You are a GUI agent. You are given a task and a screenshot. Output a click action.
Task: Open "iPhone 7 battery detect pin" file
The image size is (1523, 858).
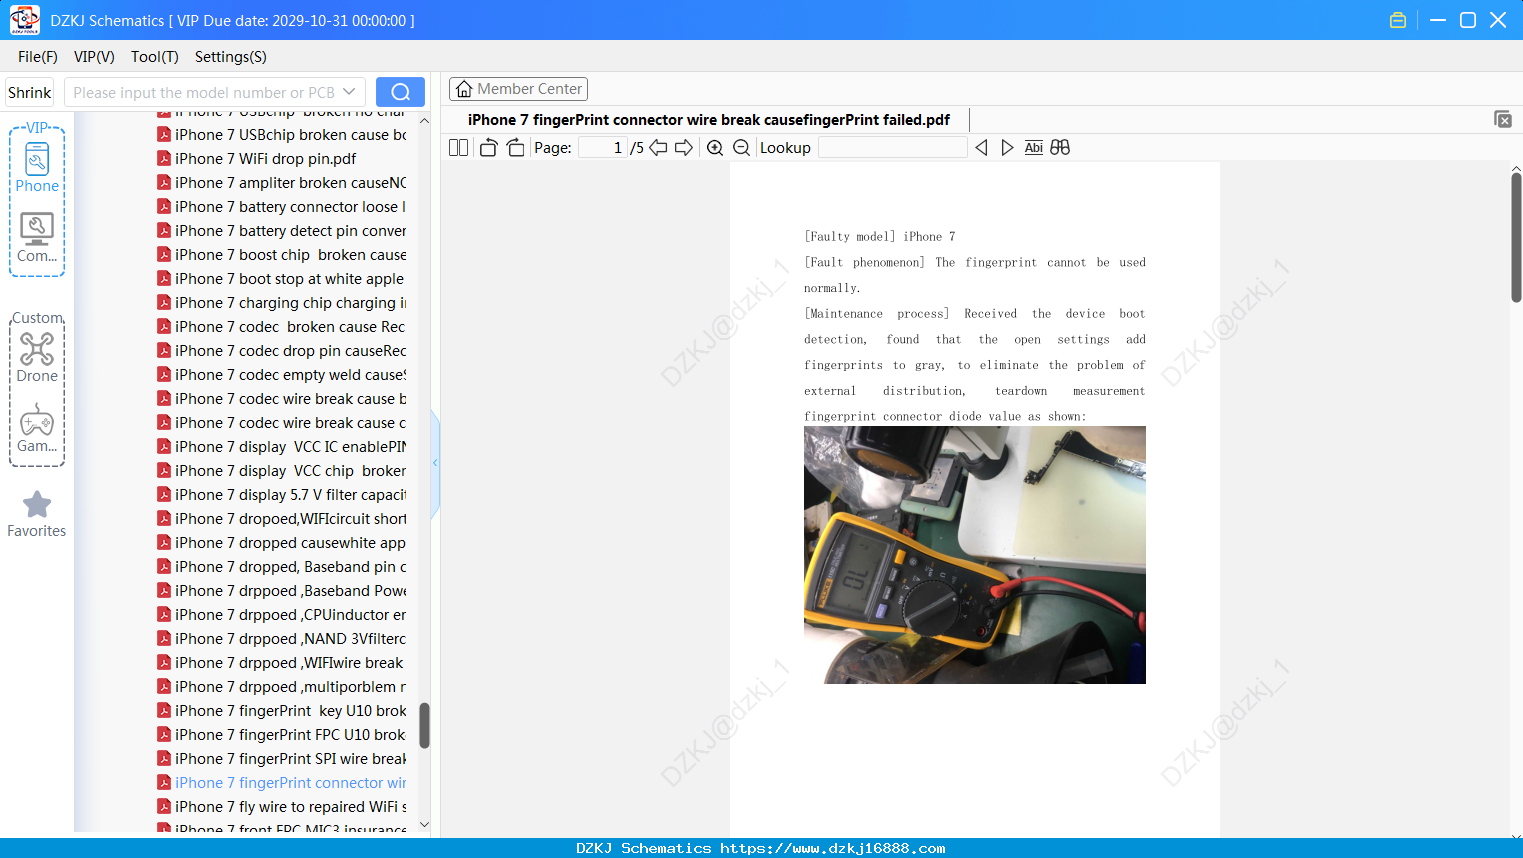click(x=282, y=231)
